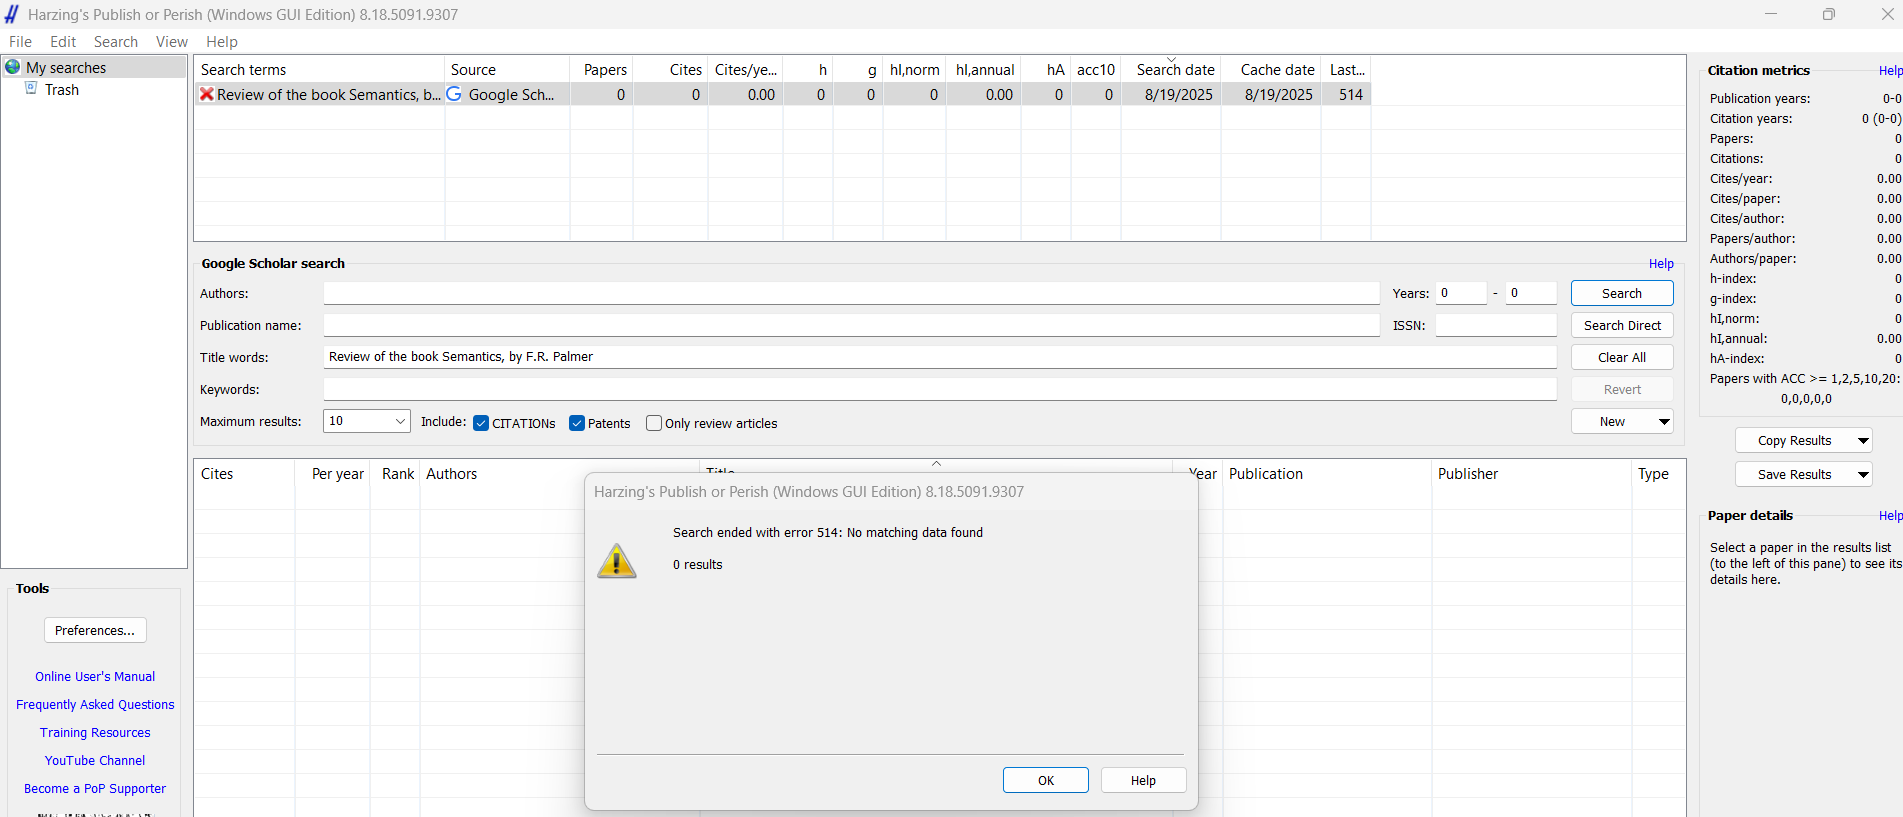Click Help link in Google Scholar search panel
The width and height of the screenshot is (1903, 817).
pos(1661,263)
